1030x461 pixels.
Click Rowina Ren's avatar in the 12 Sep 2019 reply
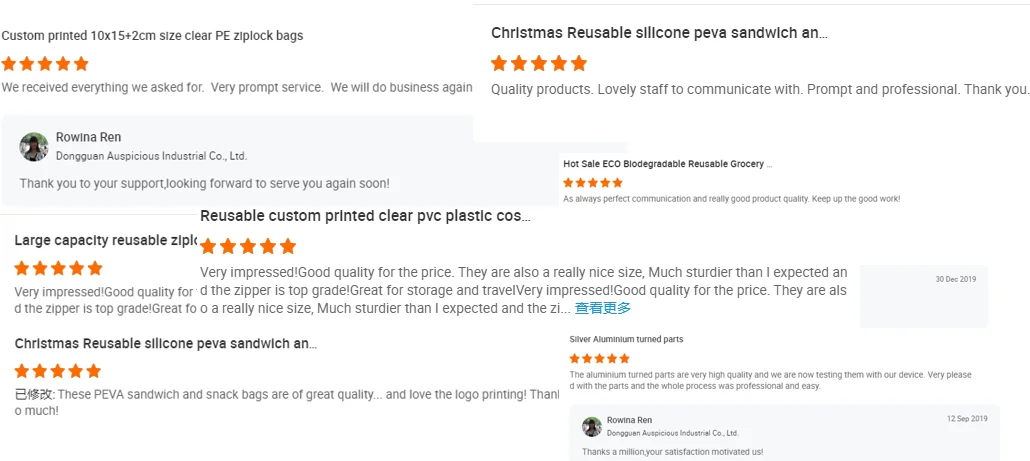591,426
